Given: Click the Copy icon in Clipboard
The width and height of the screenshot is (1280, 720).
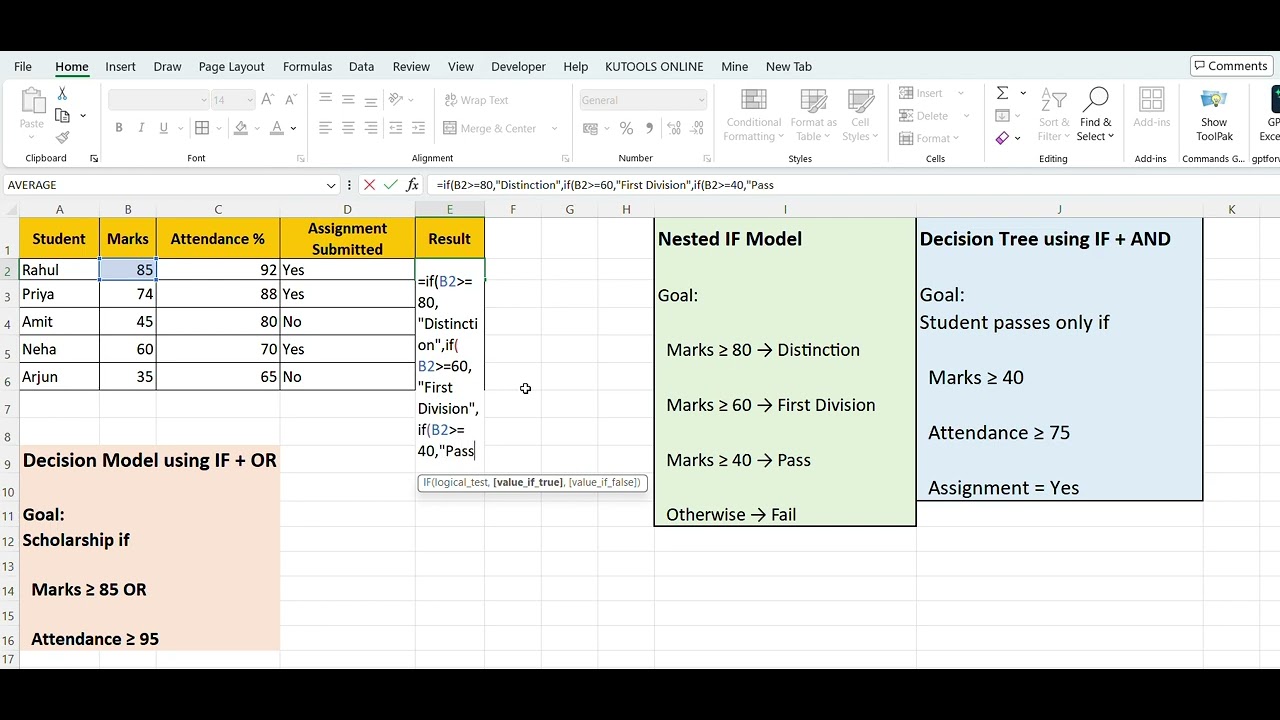Looking at the screenshot, I should point(62,116).
